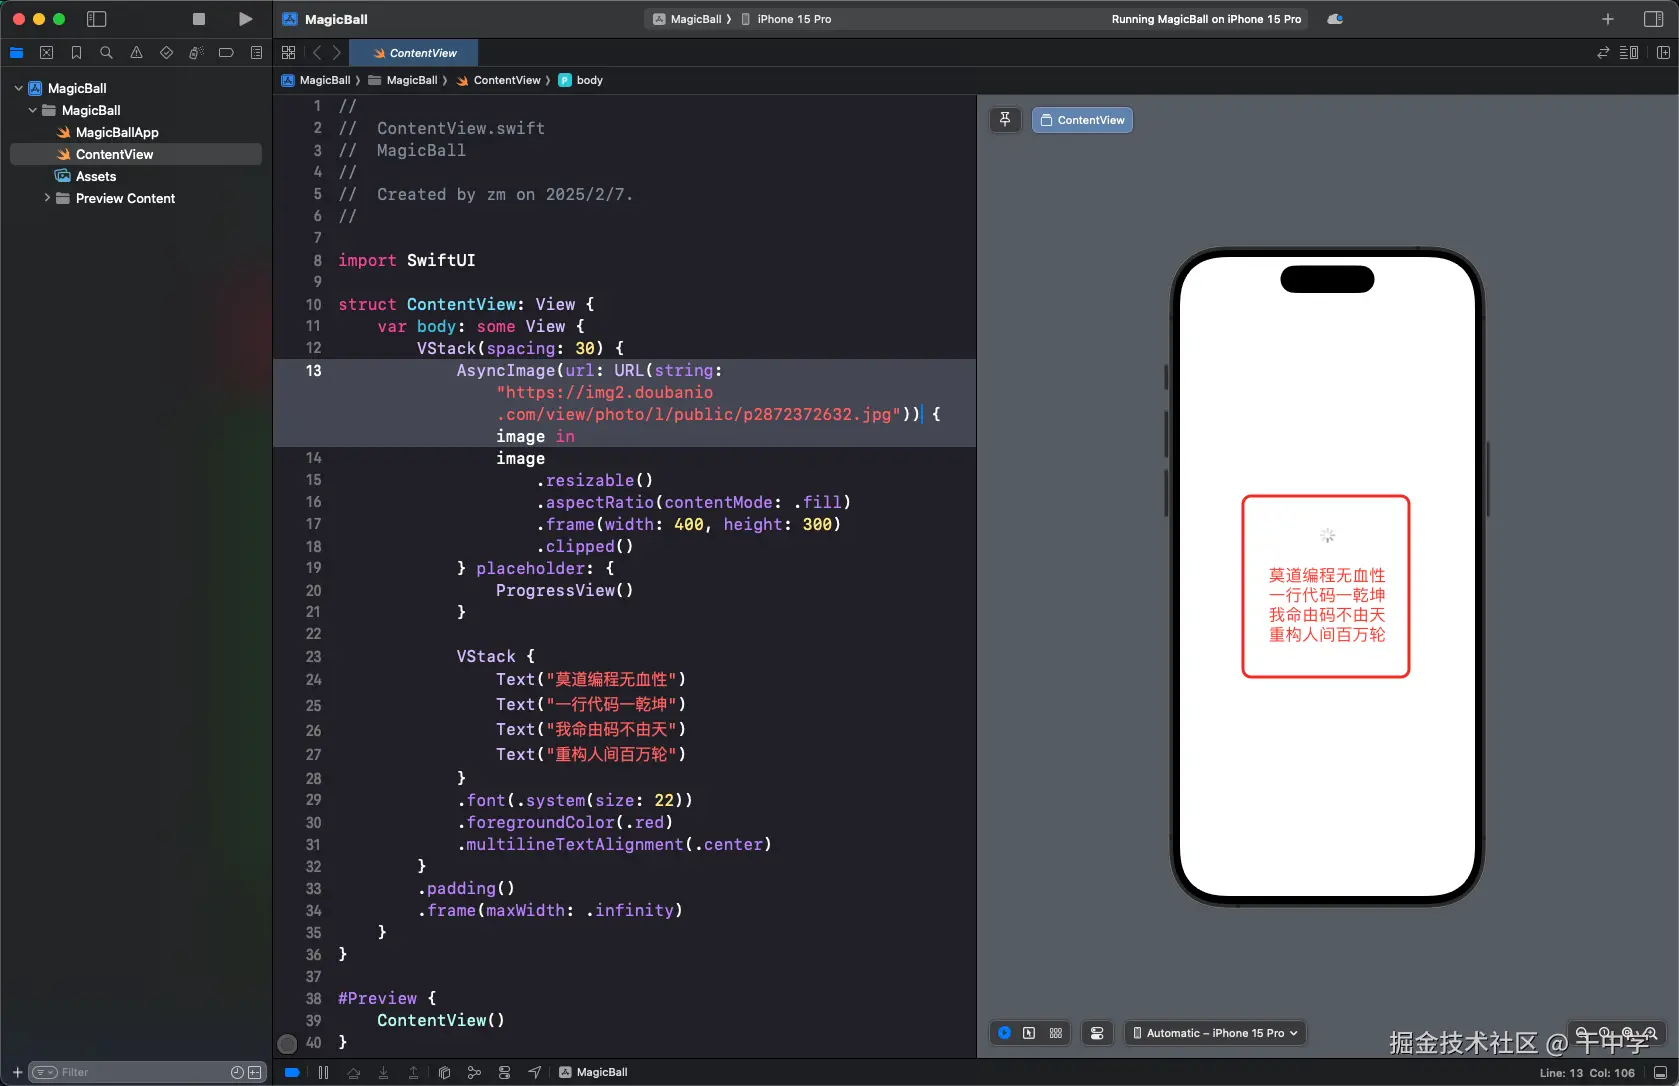Open preview Variants grid menu
The width and height of the screenshot is (1679, 1086).
click(x=1056, y=1033)
